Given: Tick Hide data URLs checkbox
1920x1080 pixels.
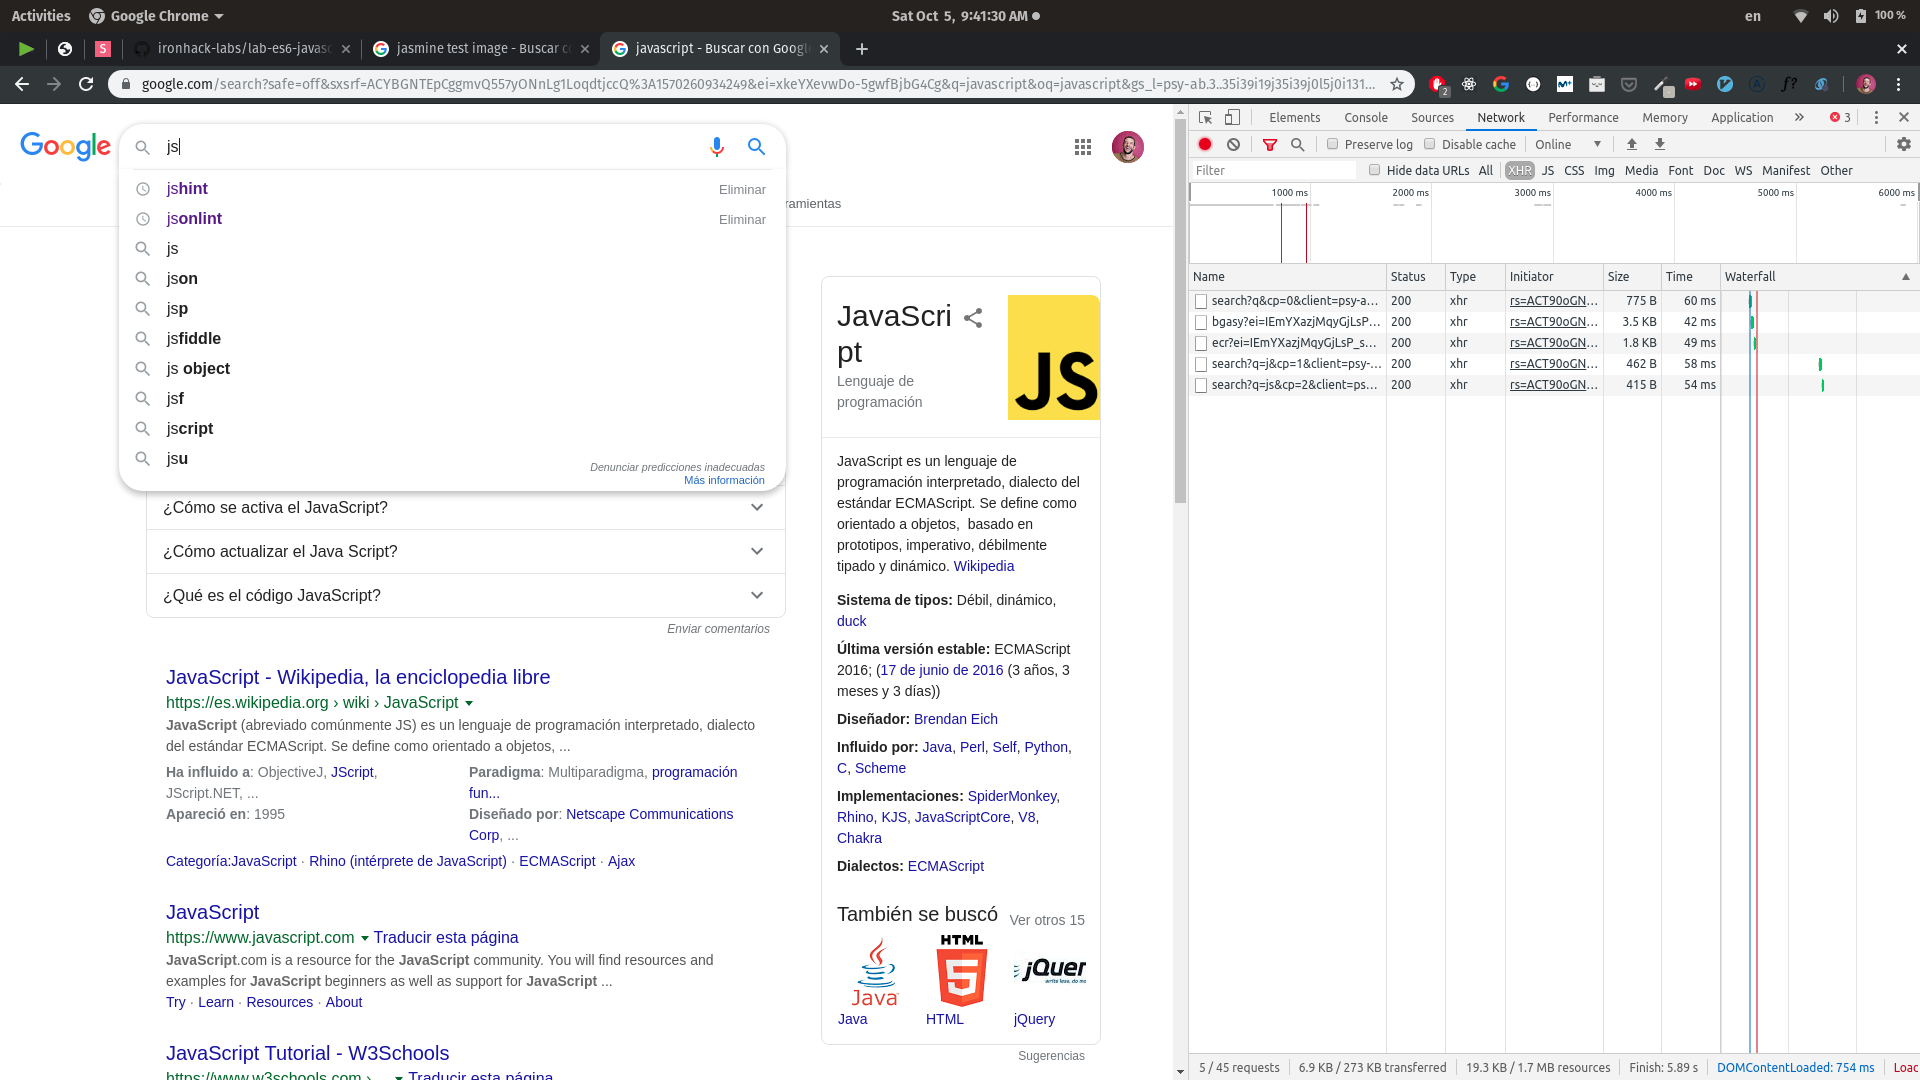Looking at the screenshot, I should coord(1375,170).
